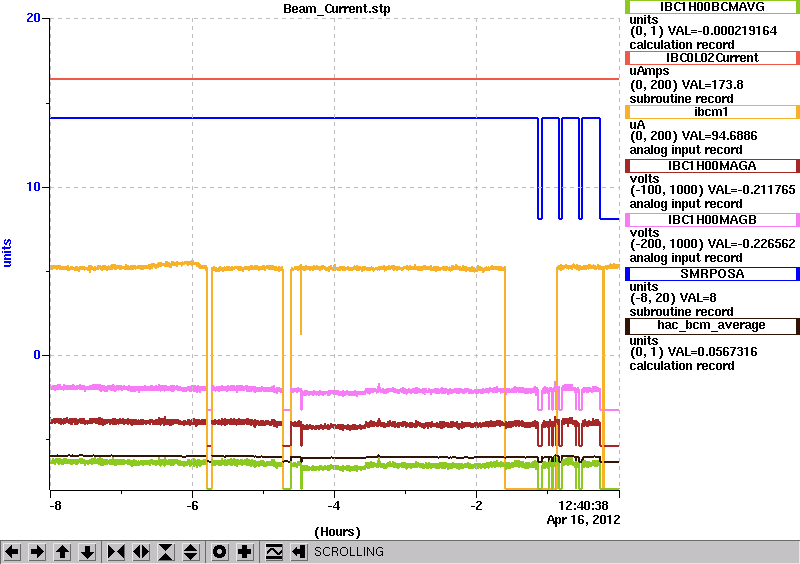Click 'analog input record' under ibcm1

[x=686, y=150]
